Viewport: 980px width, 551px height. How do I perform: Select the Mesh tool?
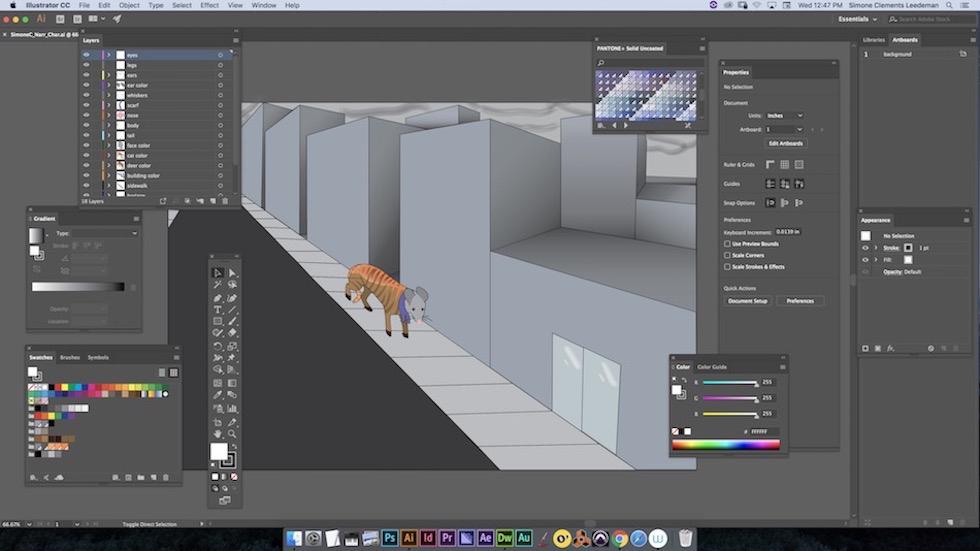(x=218, y=383)
